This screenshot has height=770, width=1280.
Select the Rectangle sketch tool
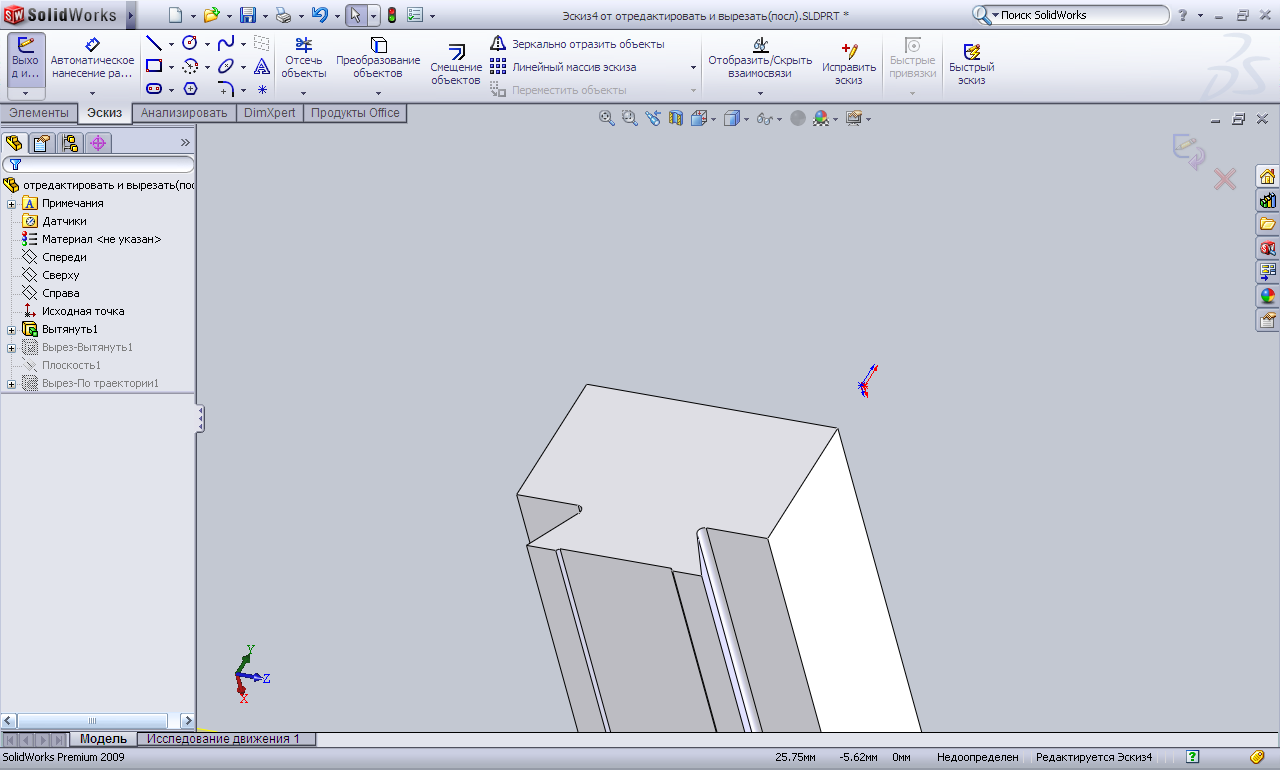tap(154, 66)
